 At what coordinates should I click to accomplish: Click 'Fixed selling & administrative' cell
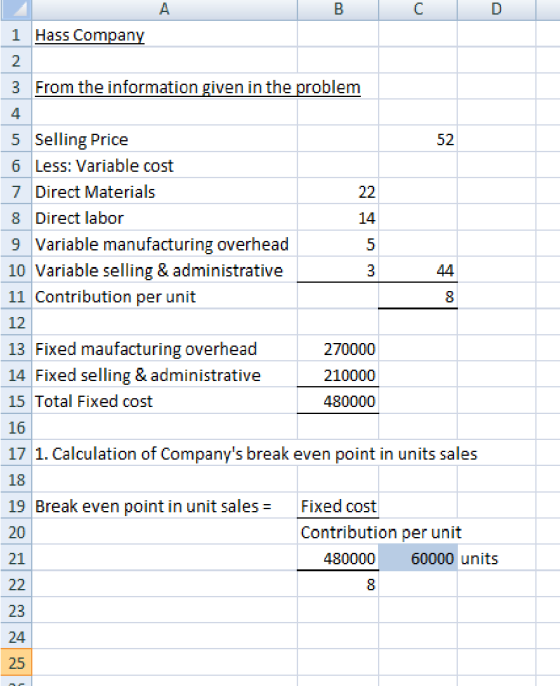pos(164,375)
